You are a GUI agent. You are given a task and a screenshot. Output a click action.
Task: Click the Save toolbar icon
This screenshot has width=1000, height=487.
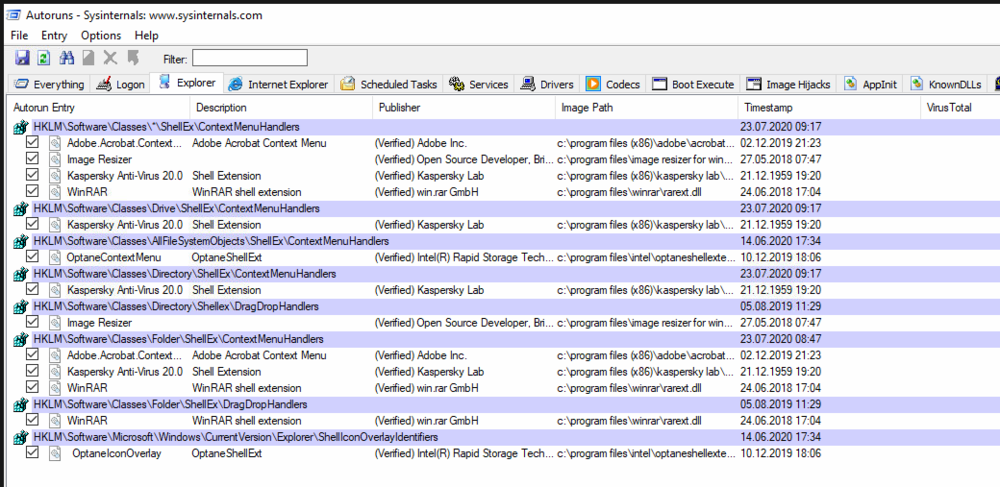tap(22, 58)
